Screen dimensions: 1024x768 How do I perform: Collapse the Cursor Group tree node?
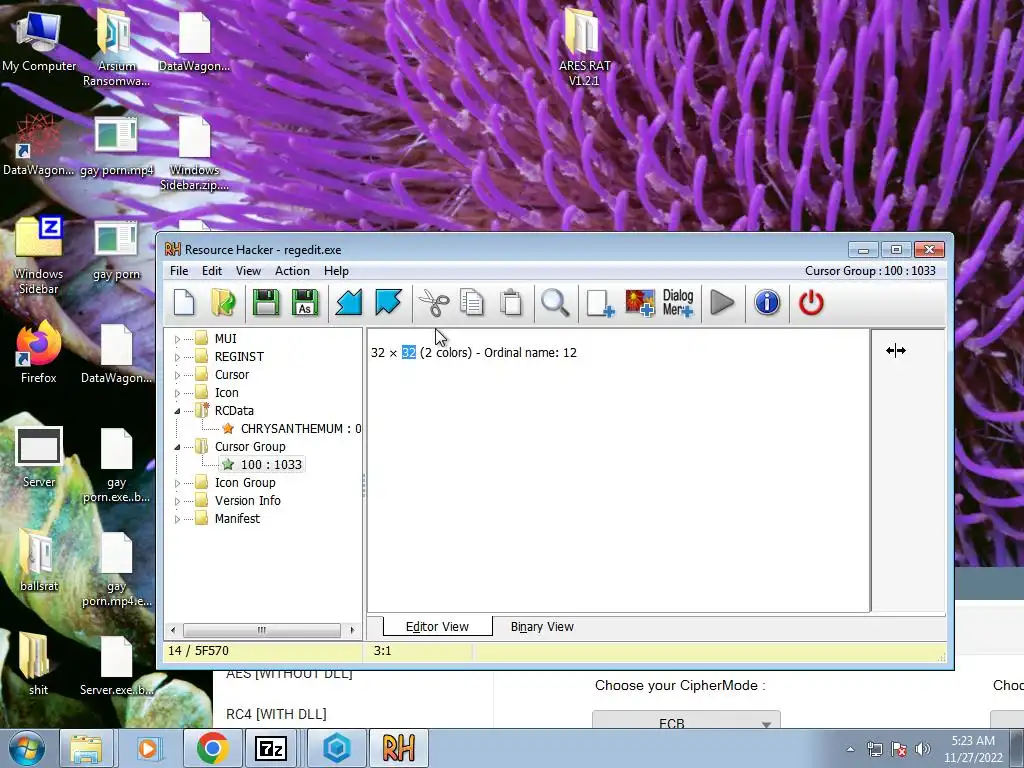click(177, 447)
